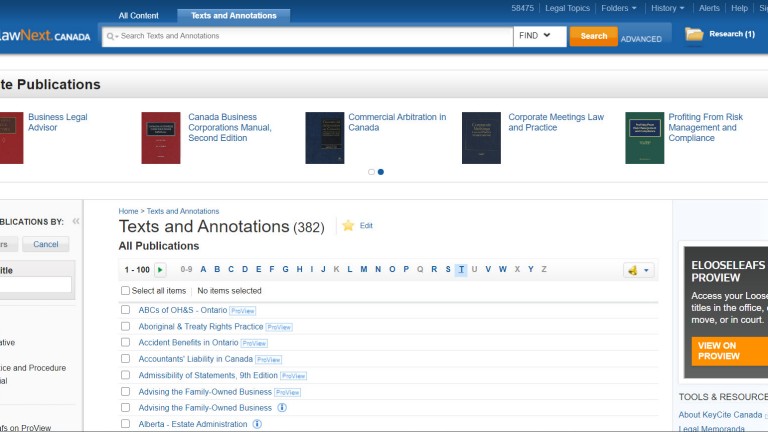
Task: Open Corporate Meetings Law and Practice book cover
Action: click(x=481, y=138)
